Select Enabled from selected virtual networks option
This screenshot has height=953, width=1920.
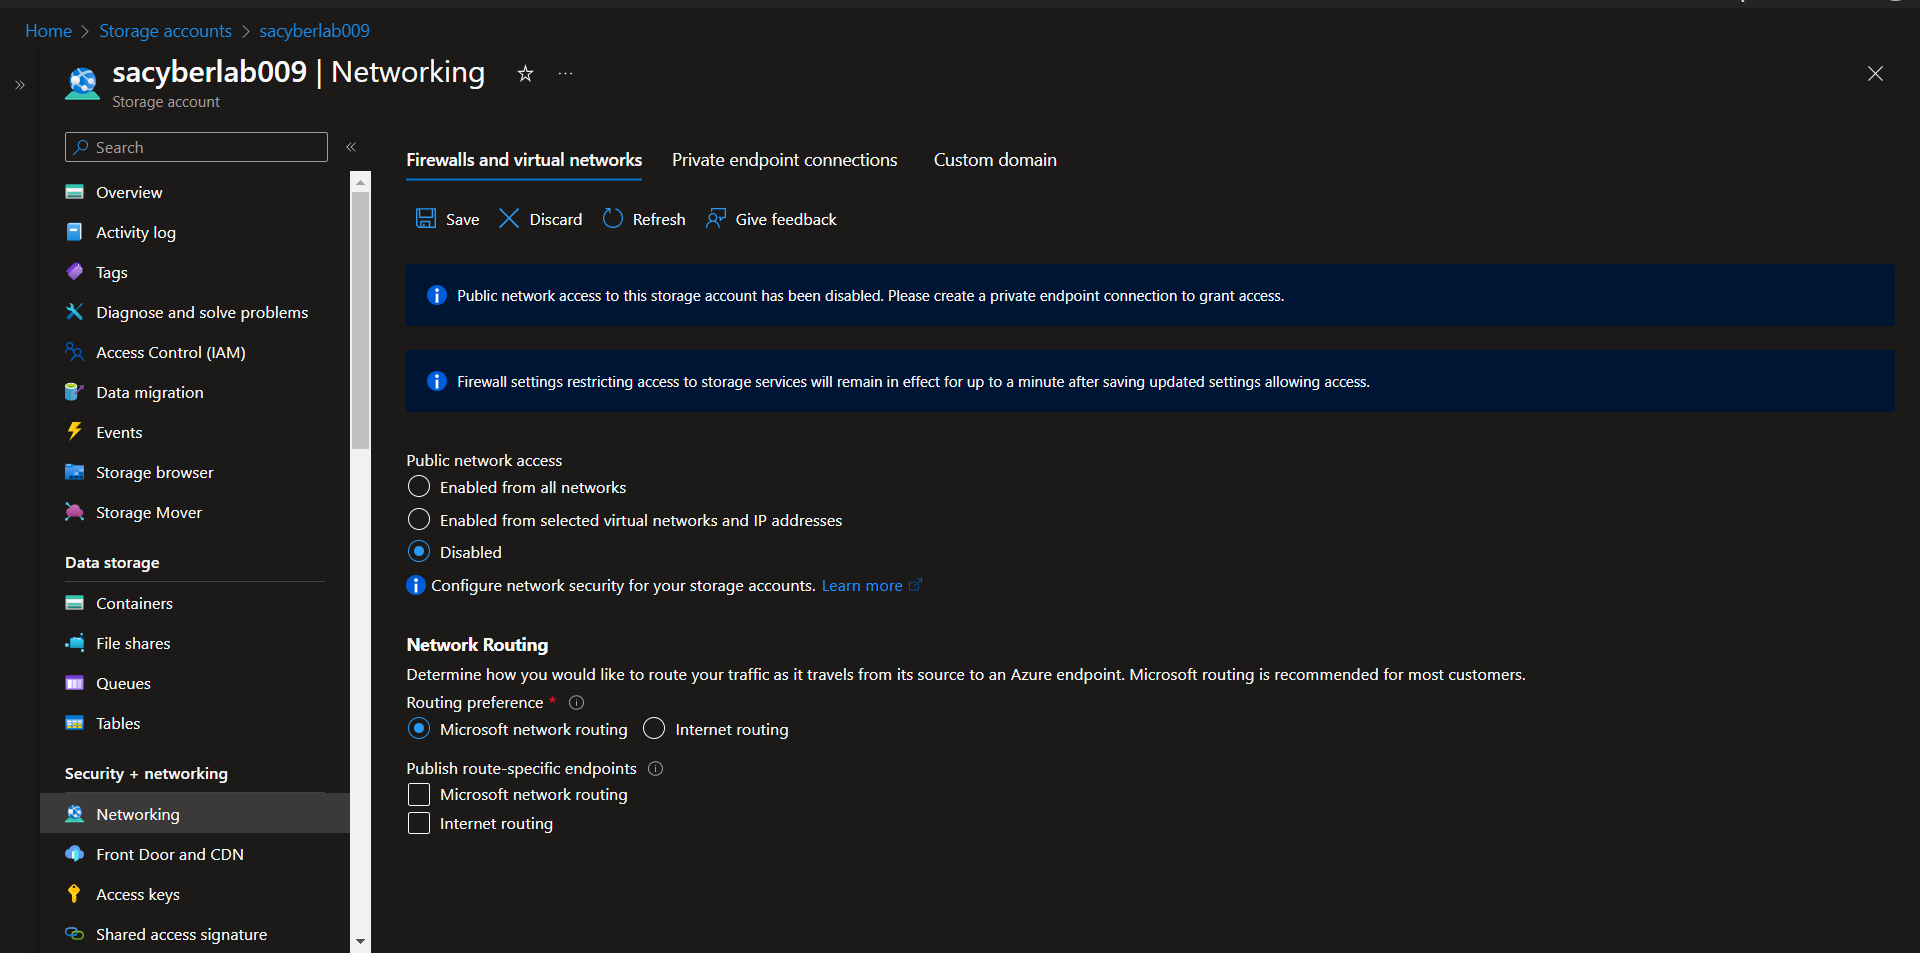coord(419,520)
